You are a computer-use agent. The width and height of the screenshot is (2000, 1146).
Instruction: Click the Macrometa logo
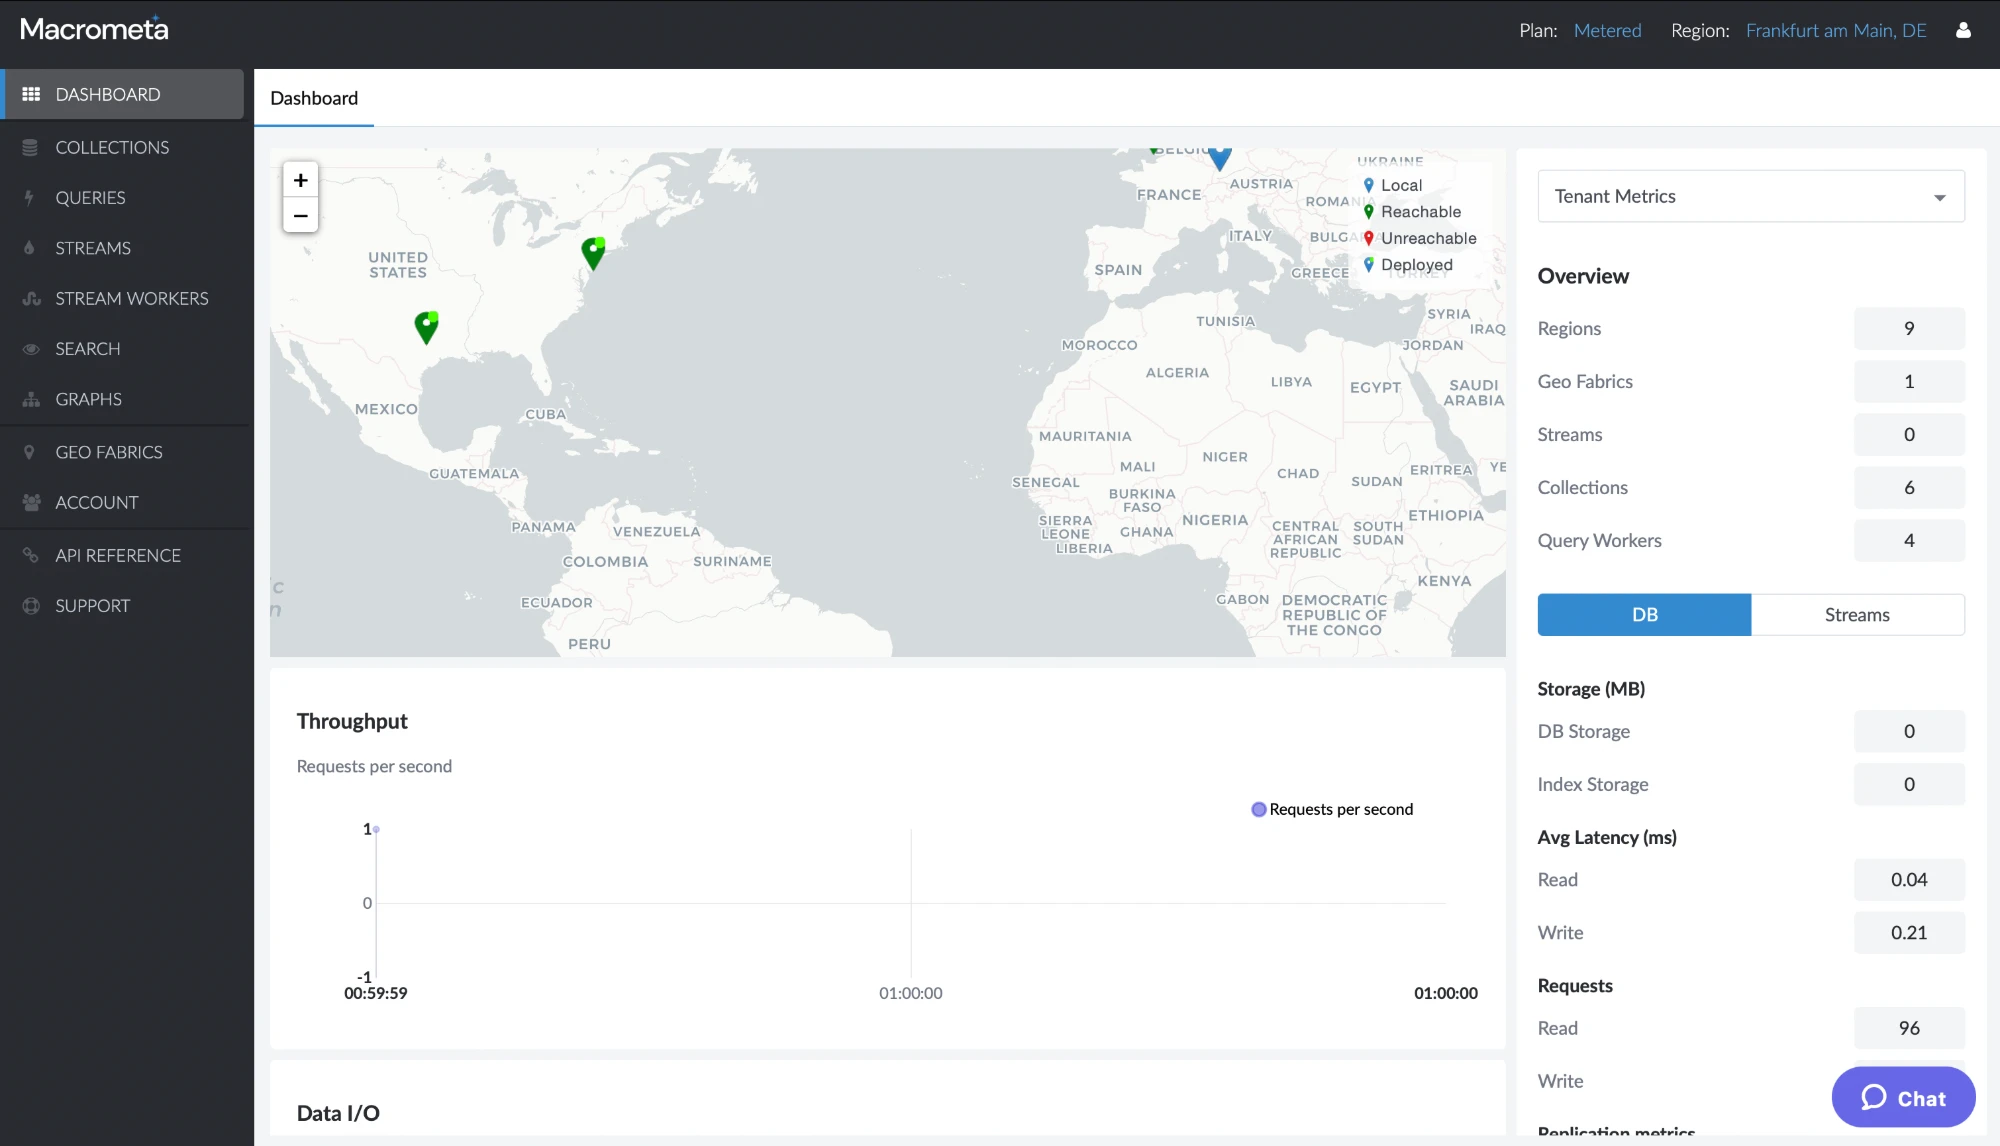[94, 29]
